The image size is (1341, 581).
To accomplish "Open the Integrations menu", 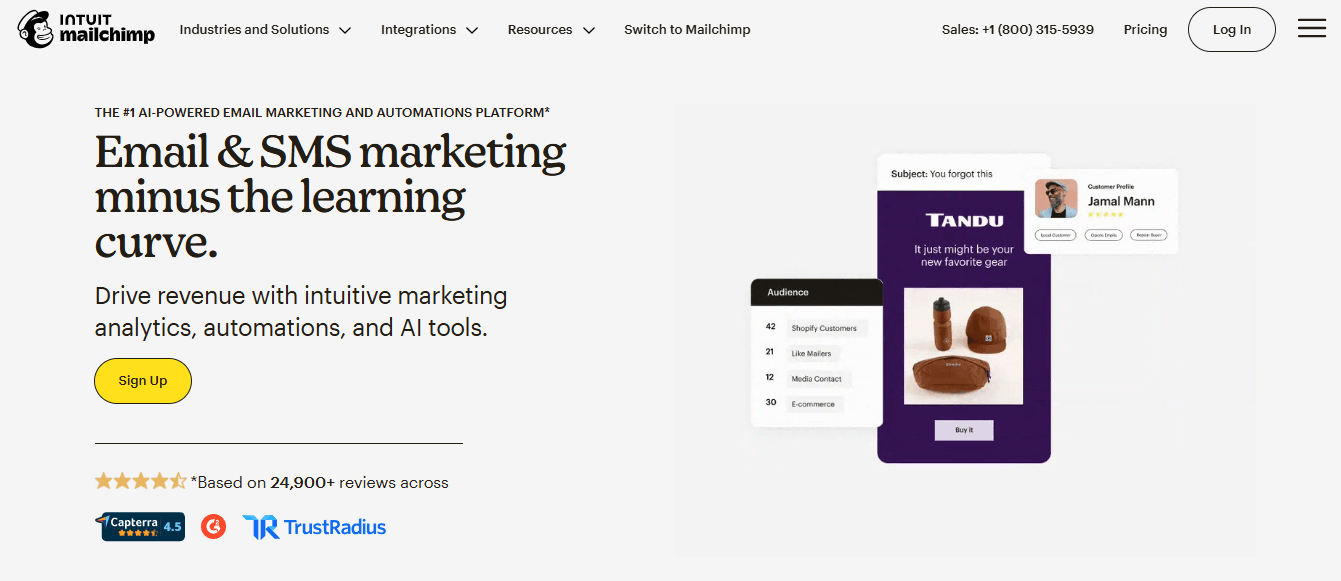I will 429,29.
